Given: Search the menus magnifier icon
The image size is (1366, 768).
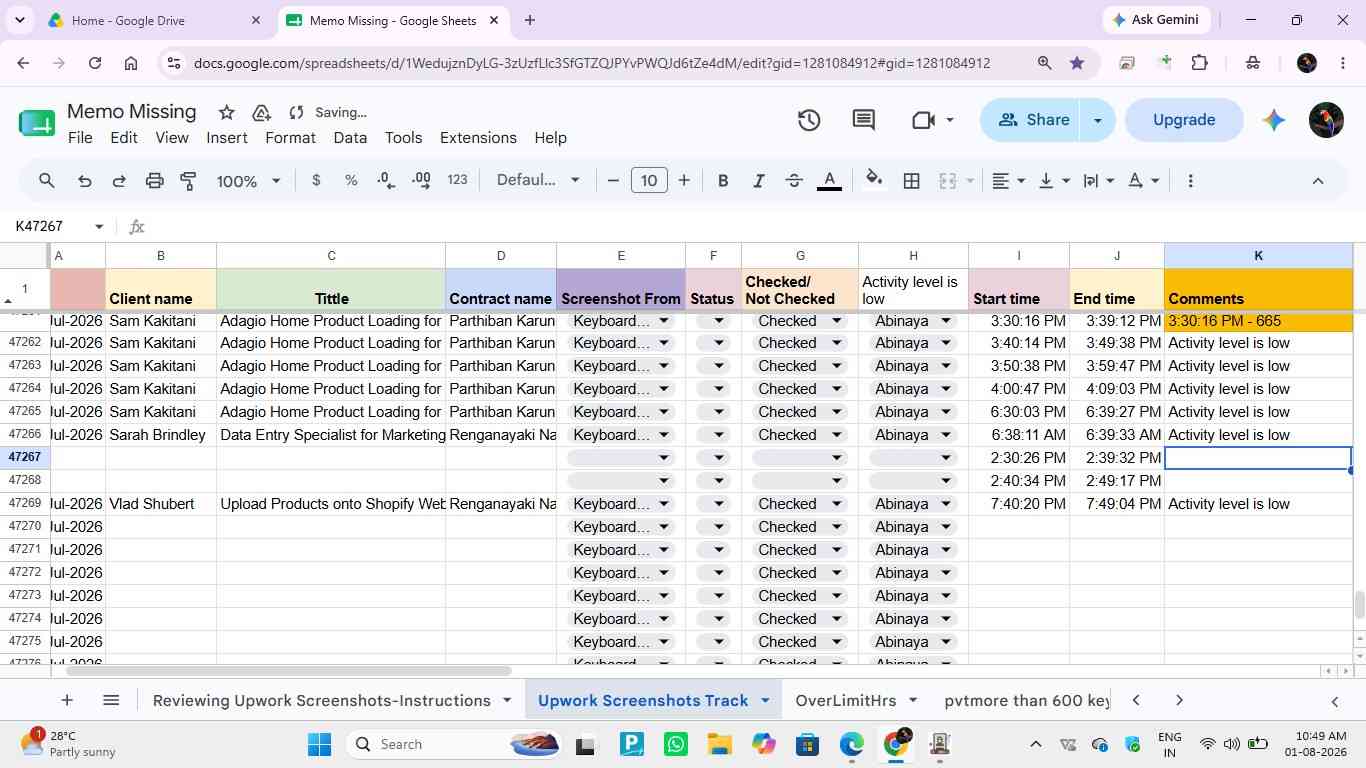Looking at the screenshot, I should point(46,181).
